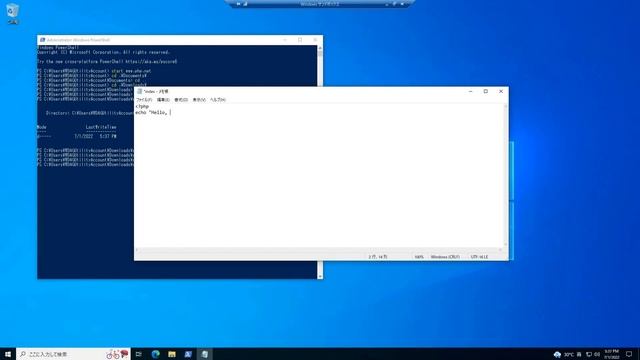Open the taskbar clock and date
640x360 pixels.
pos(611,354)
